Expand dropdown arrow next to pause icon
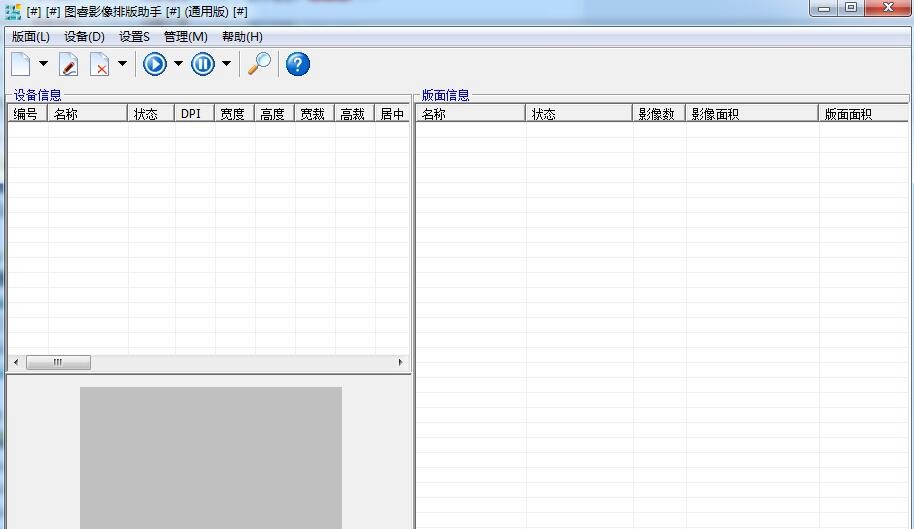914x529 pixels. pos(226,64)
